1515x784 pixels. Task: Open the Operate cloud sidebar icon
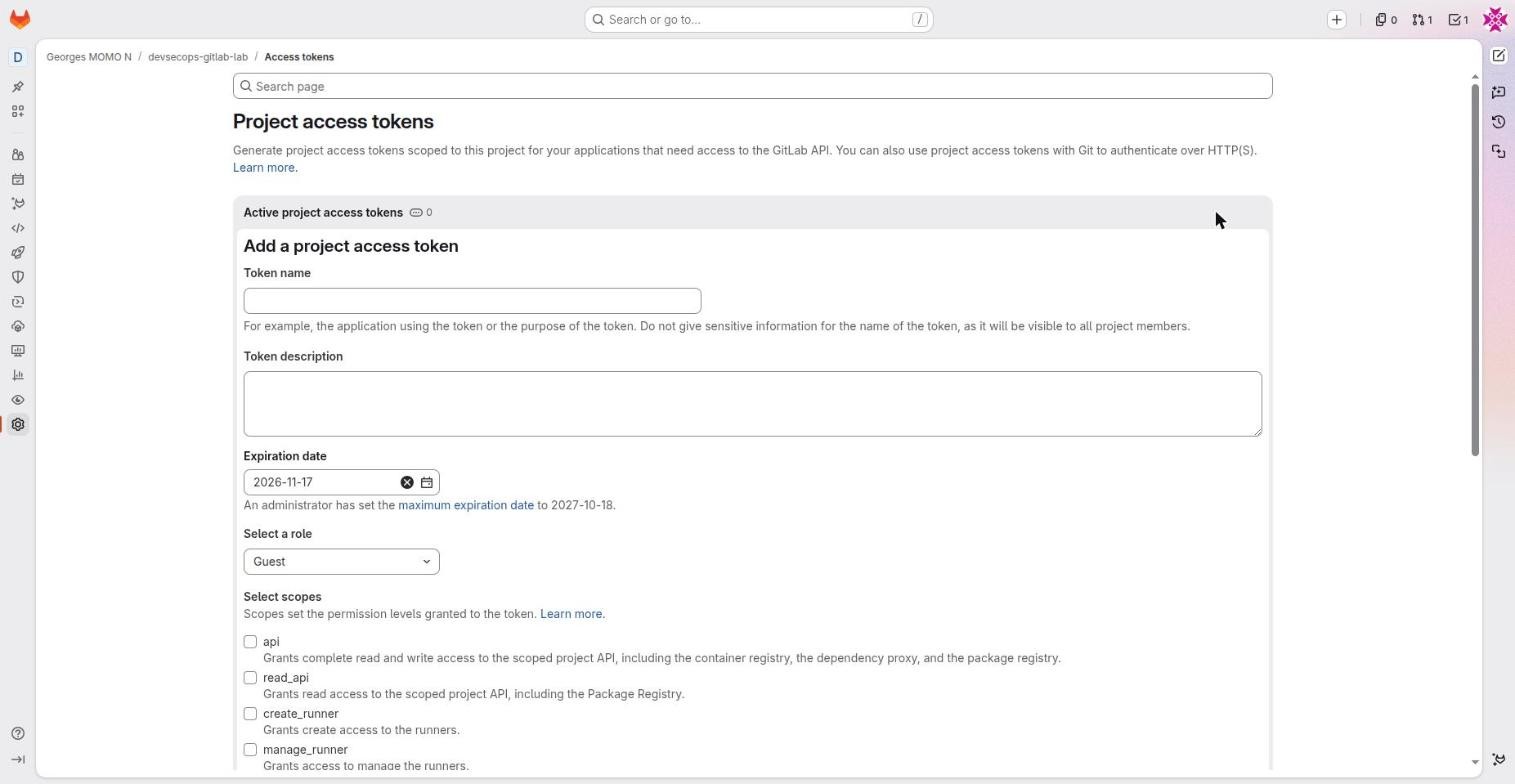(18, 326)
